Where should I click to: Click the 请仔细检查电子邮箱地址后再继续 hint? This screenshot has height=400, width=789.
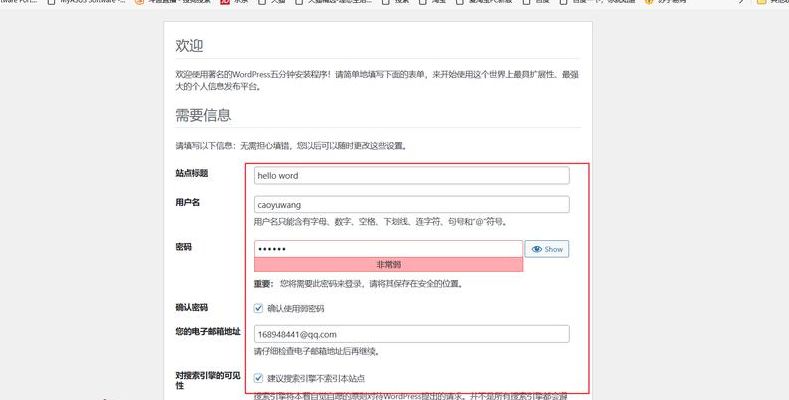coord(317,351)
